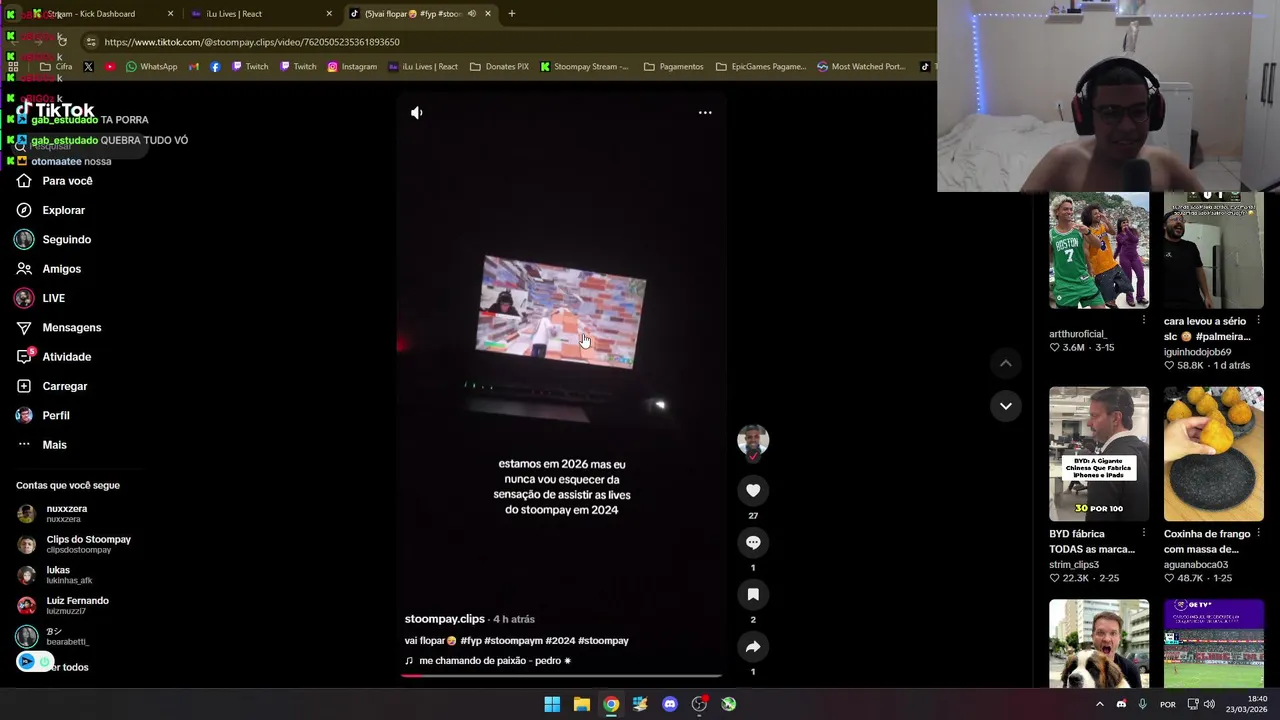Image resolution: width=1280 pixels, height=720 pixels.
Task: Open the Most Watched Port... bookmark
Action: (861, 67)
